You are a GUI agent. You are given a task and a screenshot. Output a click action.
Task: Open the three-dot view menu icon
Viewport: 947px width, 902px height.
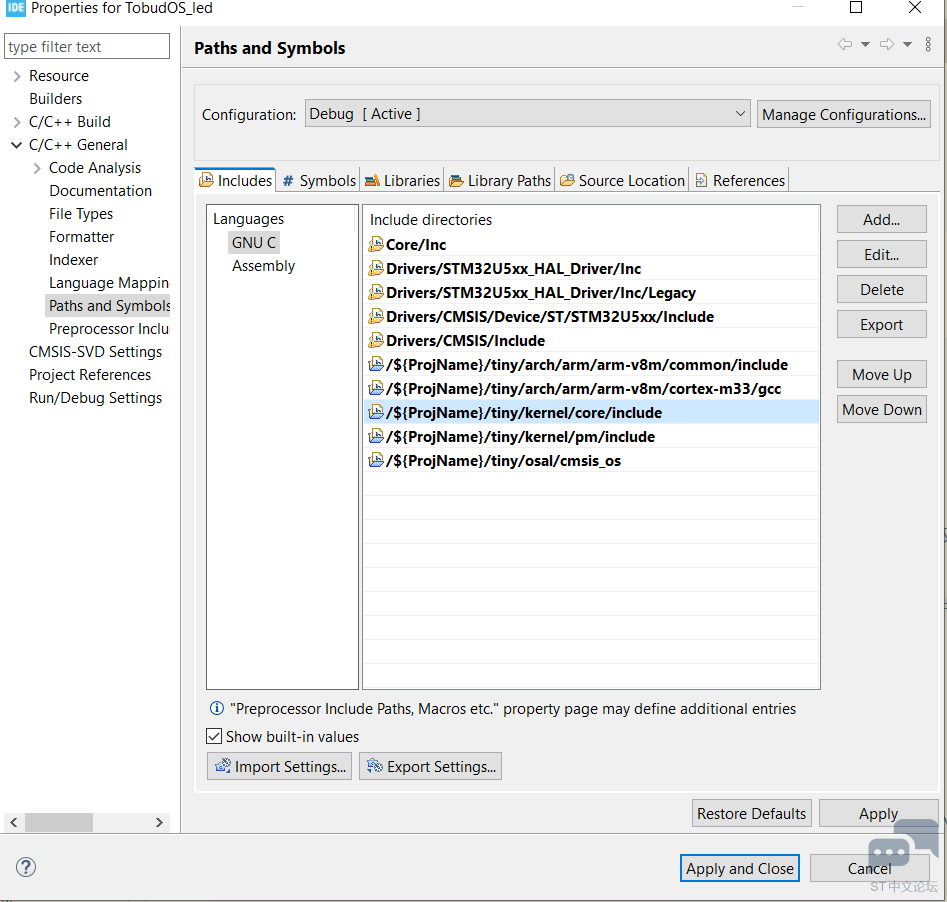(928, 44)
